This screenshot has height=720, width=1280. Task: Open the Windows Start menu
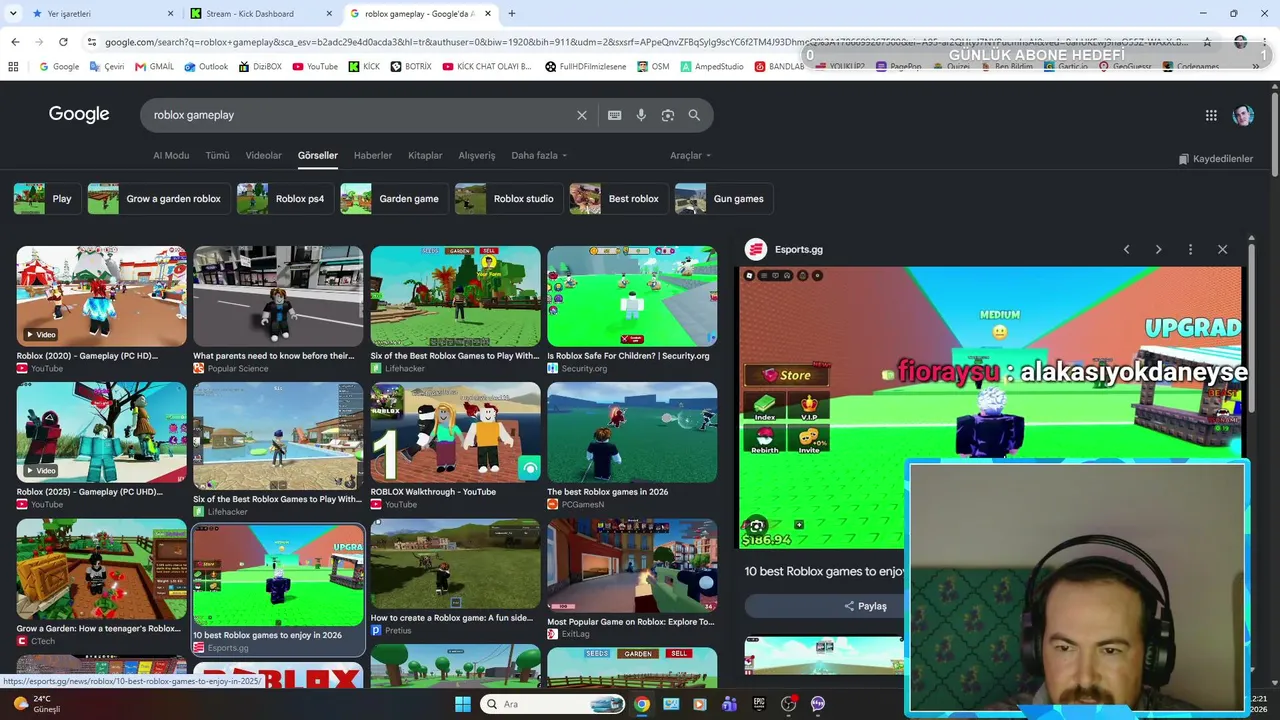pyautogui.click(x=463, y=704)
